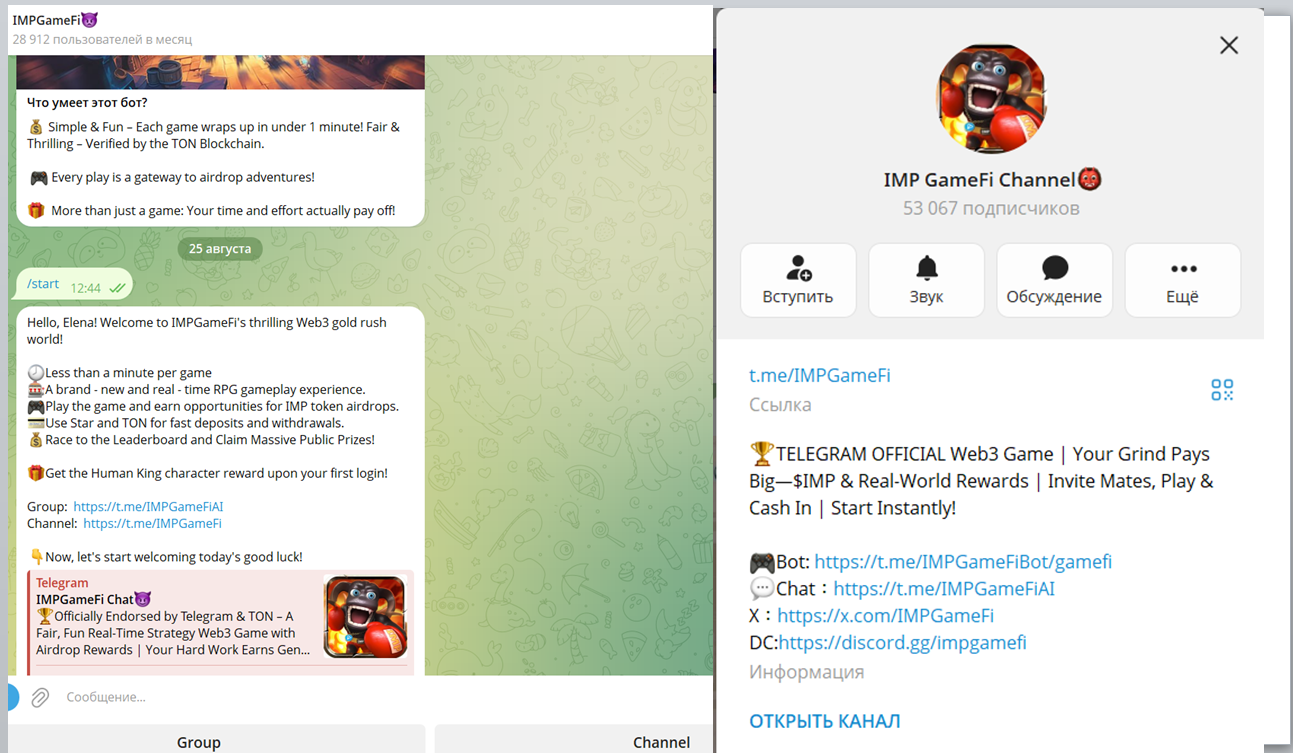Click the Вступить join channel button
The width and height of the screenshot is (1293, 753).
[x=798, y=280]
